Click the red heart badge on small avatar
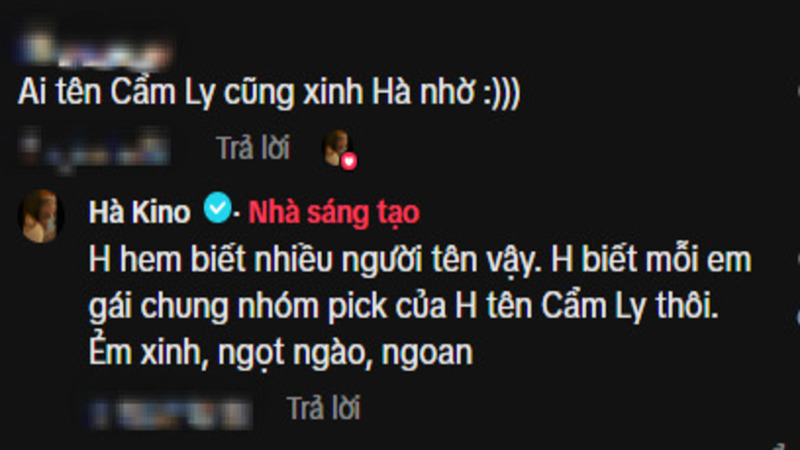 click(x=349, y=161)
